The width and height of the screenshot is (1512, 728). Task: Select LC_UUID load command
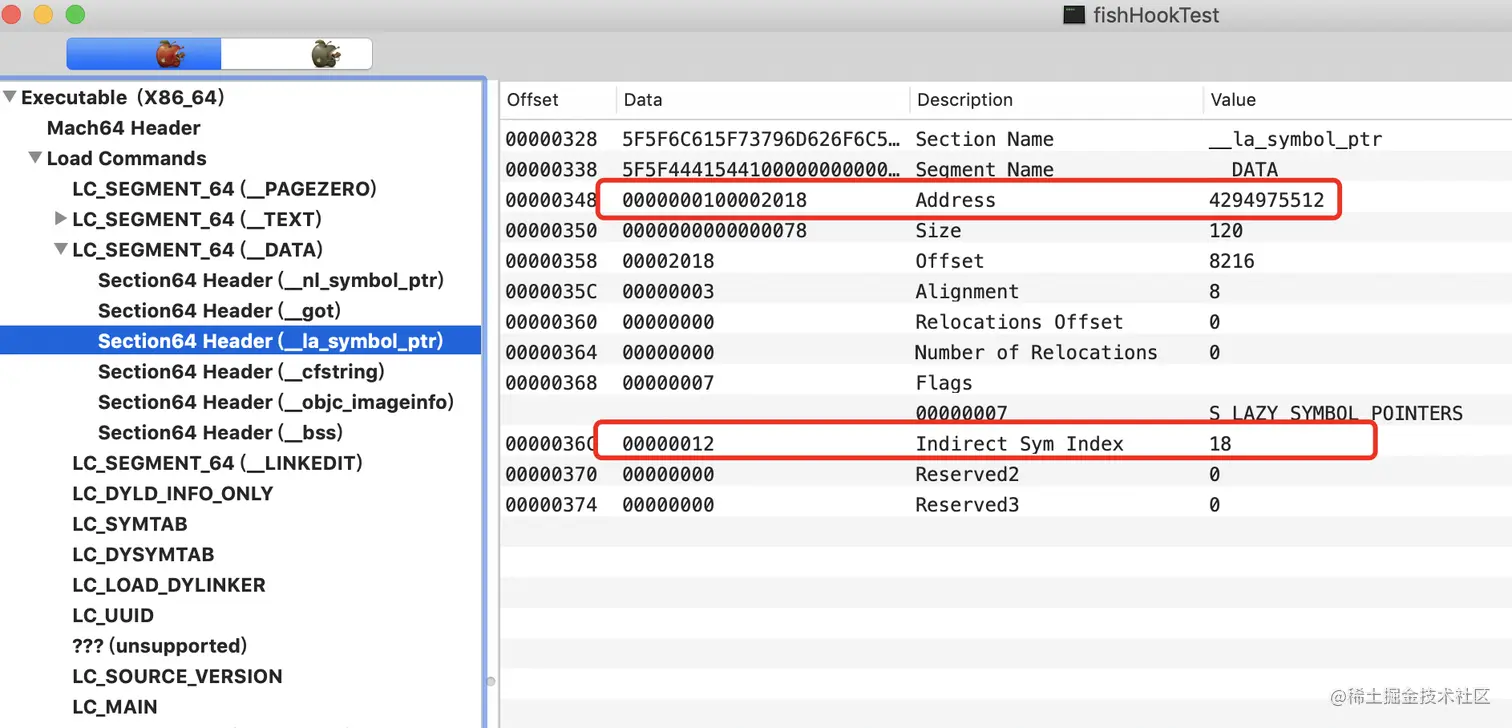[113, 615]
